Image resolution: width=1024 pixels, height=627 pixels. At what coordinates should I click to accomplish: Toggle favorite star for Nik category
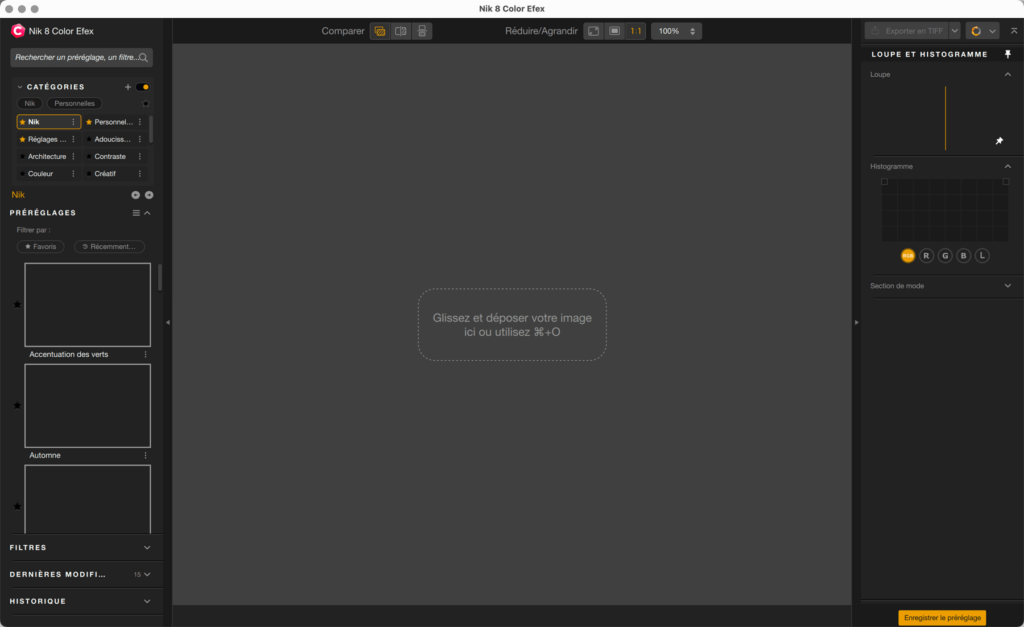pyautogui.click(x=22, y=122)
